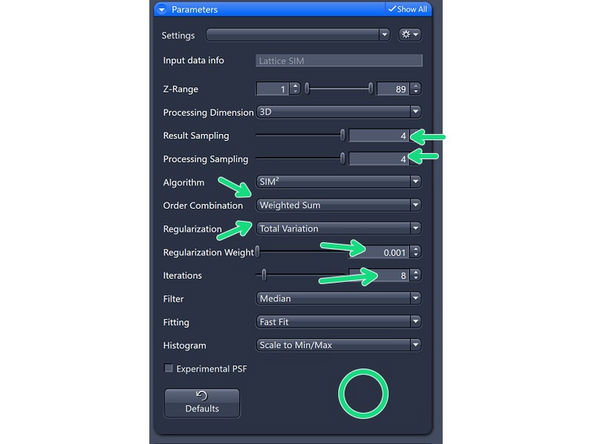Click the Result Sampling value field
Screen dimensions: 592x444
click(x=379, y=136)
